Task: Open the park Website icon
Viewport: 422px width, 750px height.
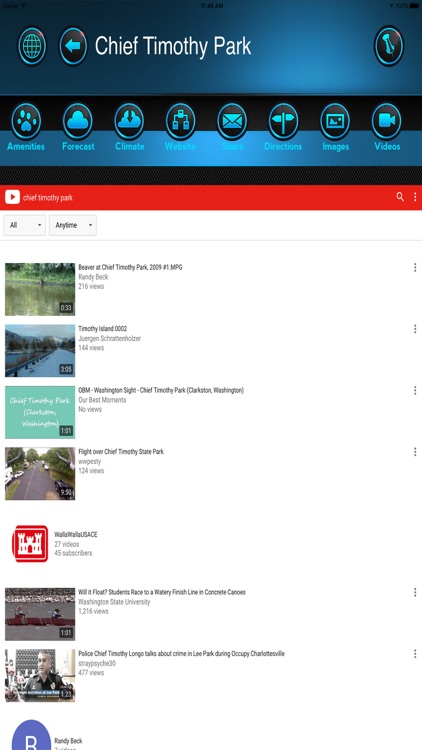Action: coord(180,121)
